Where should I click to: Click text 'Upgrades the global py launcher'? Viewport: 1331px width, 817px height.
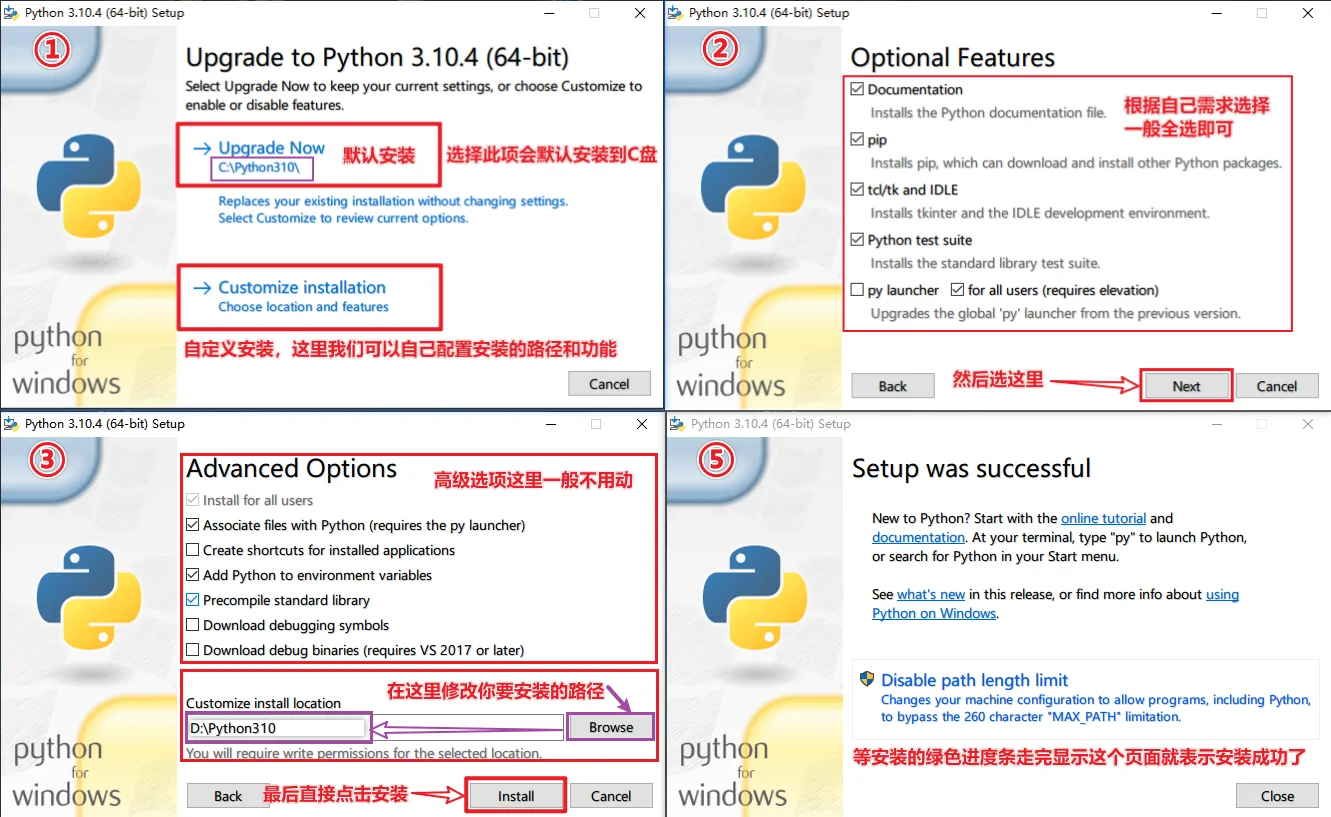coord(1055,313)
